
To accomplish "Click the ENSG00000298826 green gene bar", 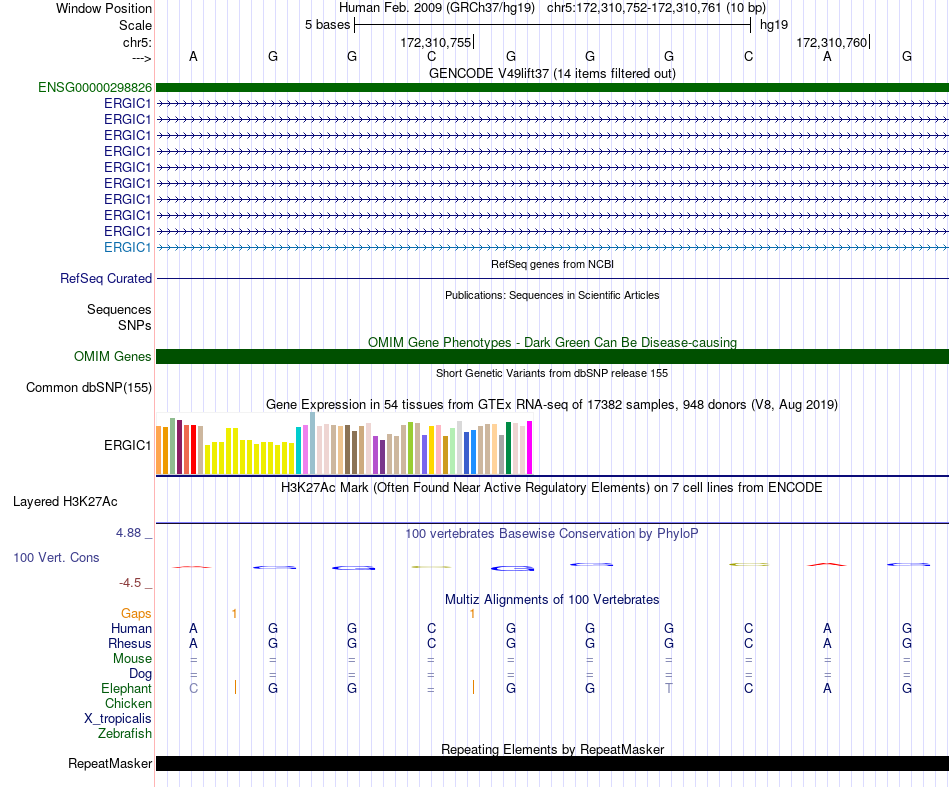I will coord(552,87).
